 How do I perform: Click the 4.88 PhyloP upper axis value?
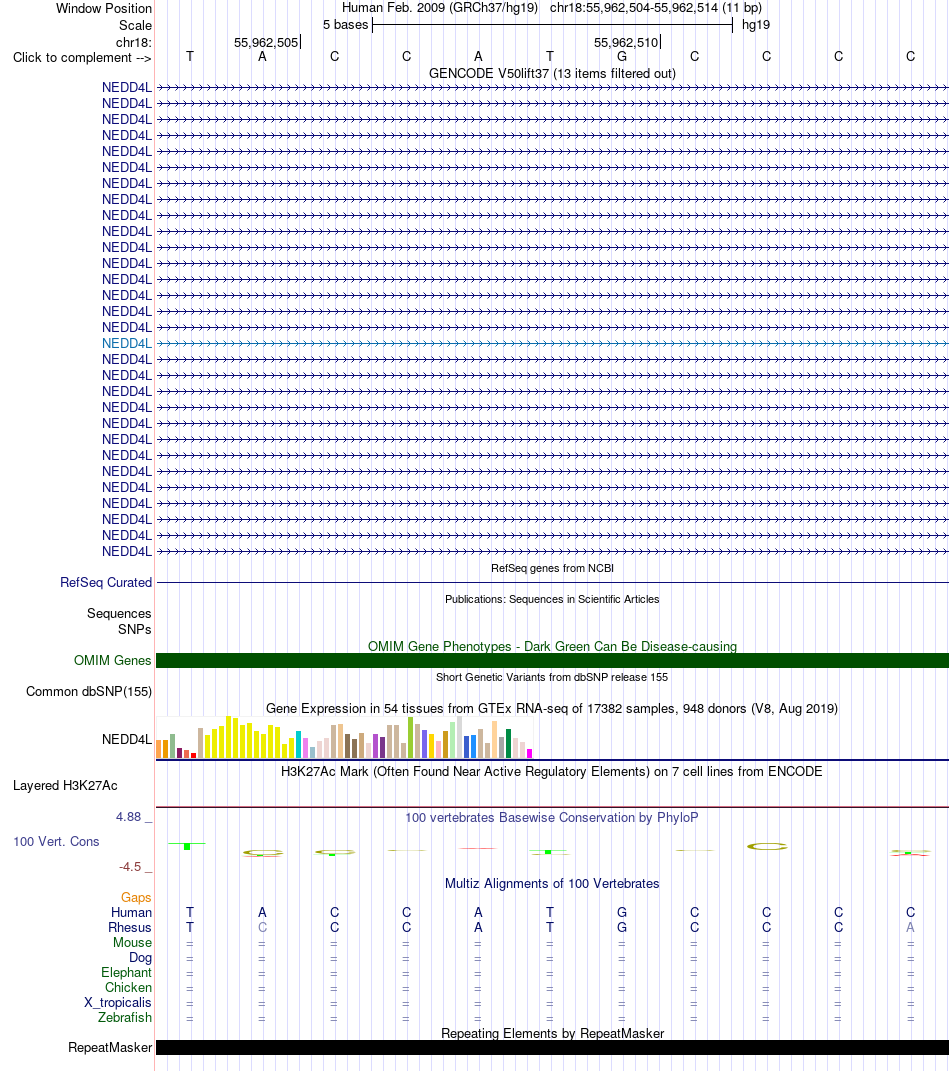[x=128, y=816]
